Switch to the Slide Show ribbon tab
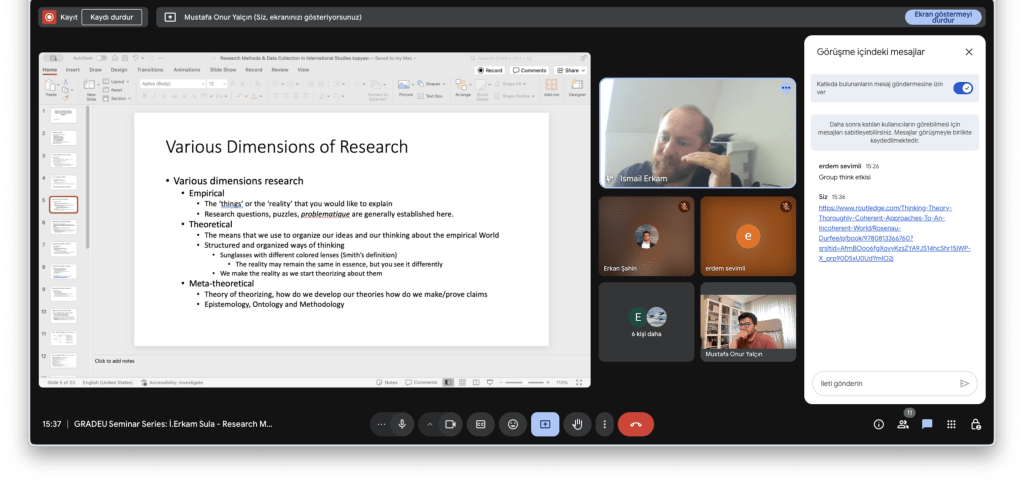1024x483 pixels. point(223,70)
